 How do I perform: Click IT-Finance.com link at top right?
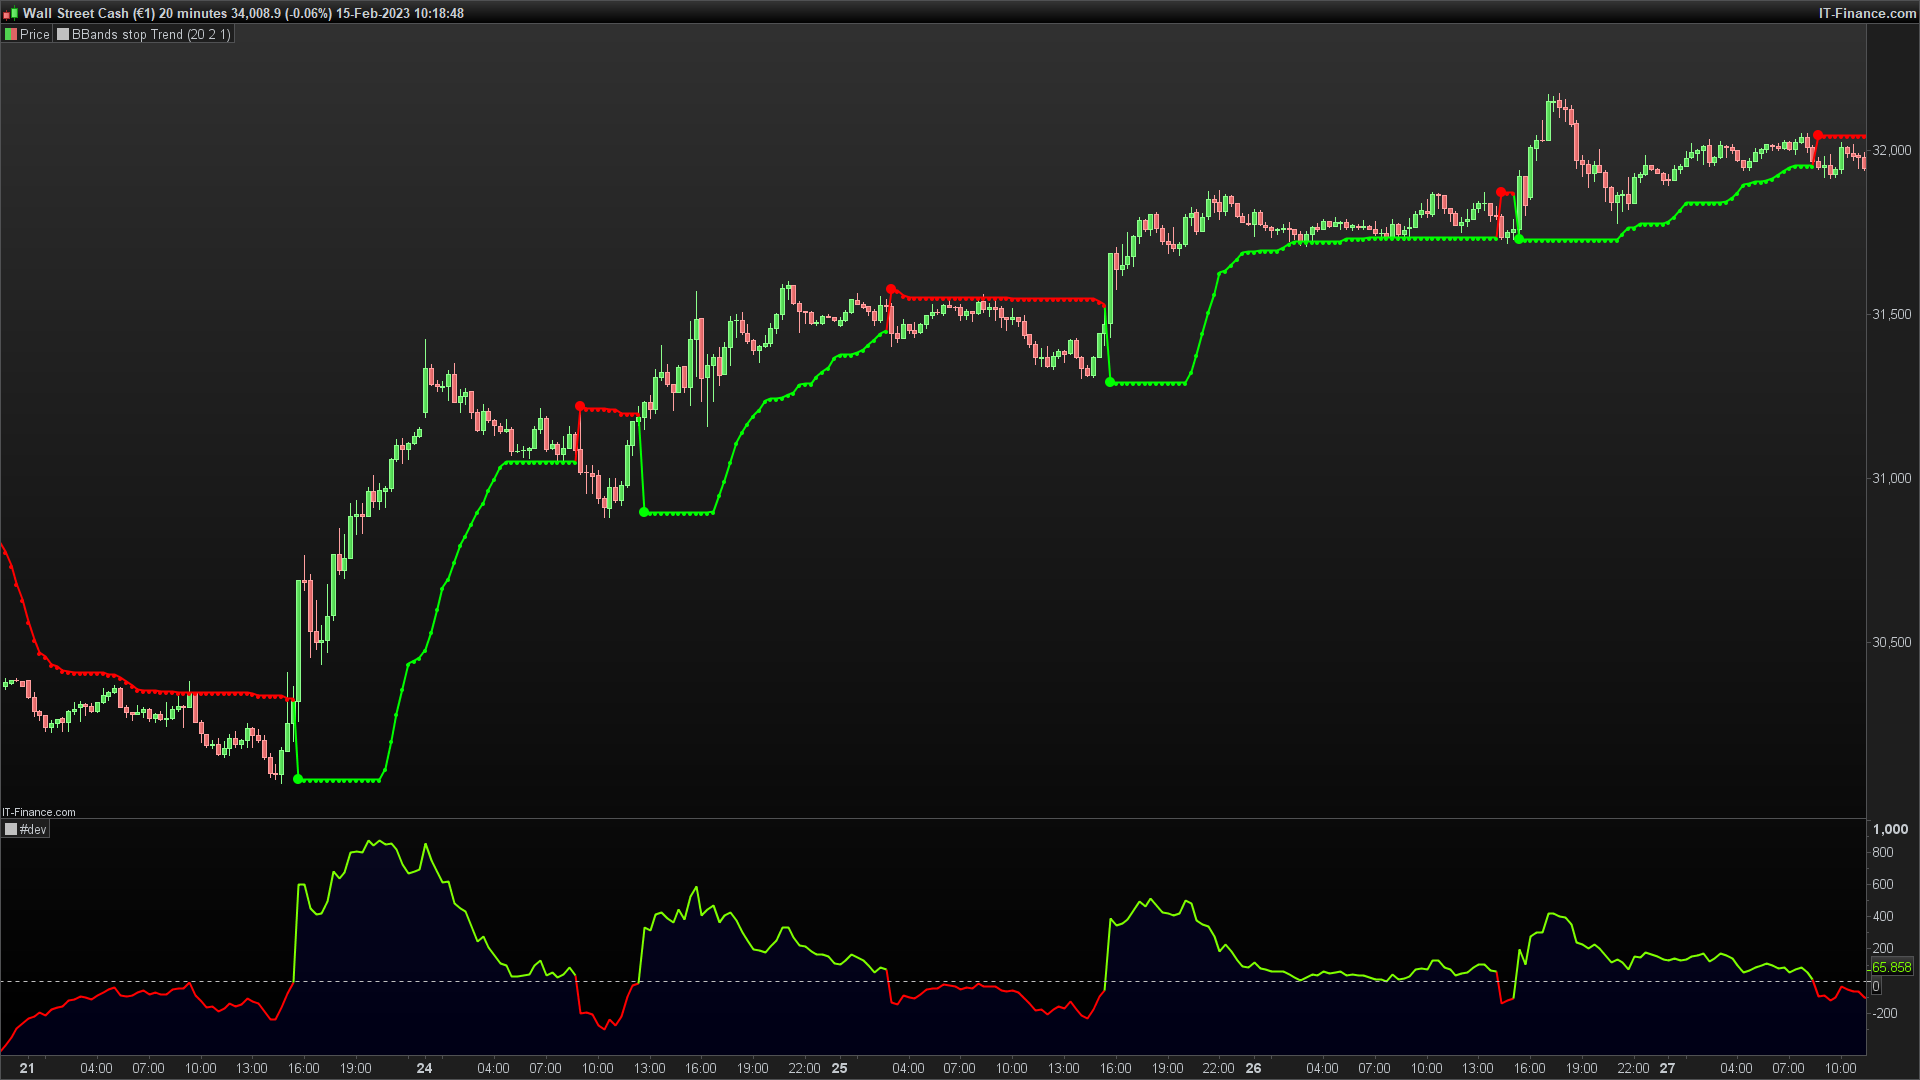pyautogui.click(x=1866, y=13)
